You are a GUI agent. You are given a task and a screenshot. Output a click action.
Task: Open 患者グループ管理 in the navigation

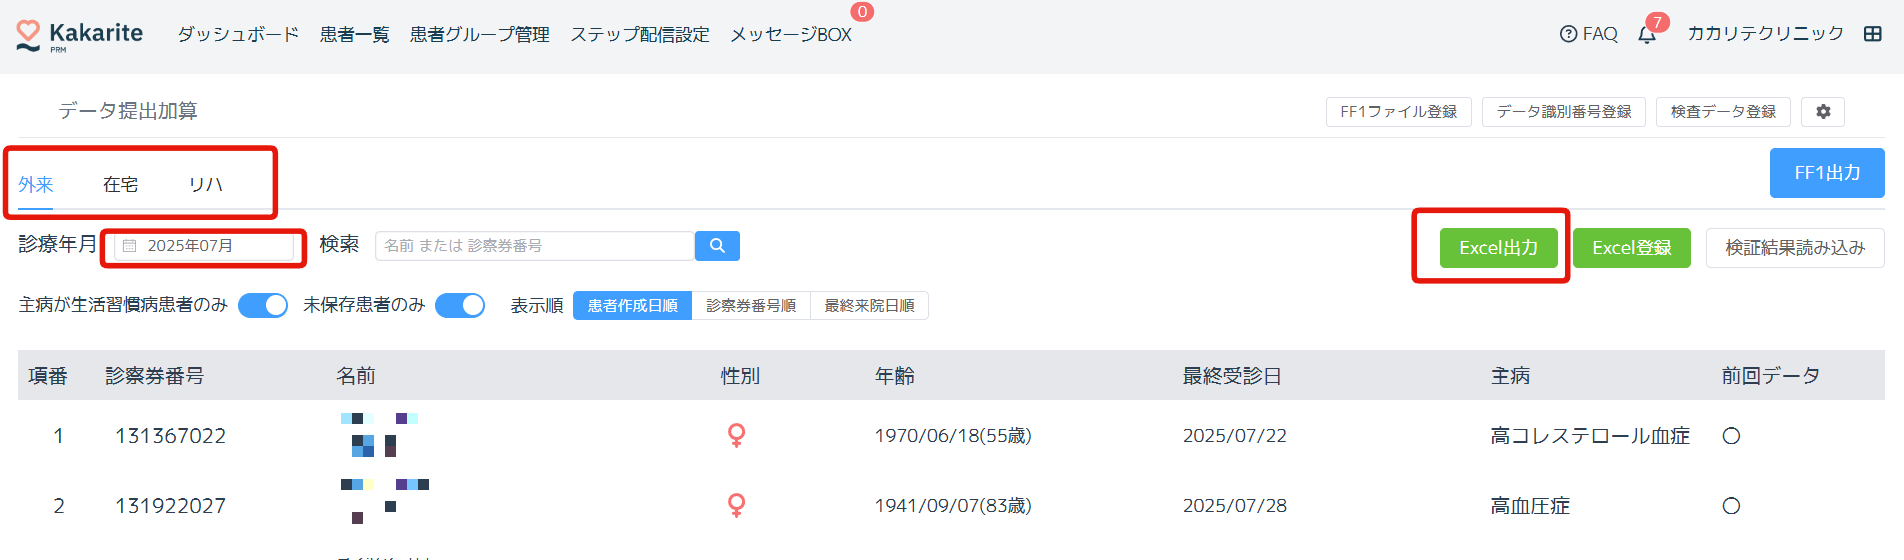pos(480,35)
